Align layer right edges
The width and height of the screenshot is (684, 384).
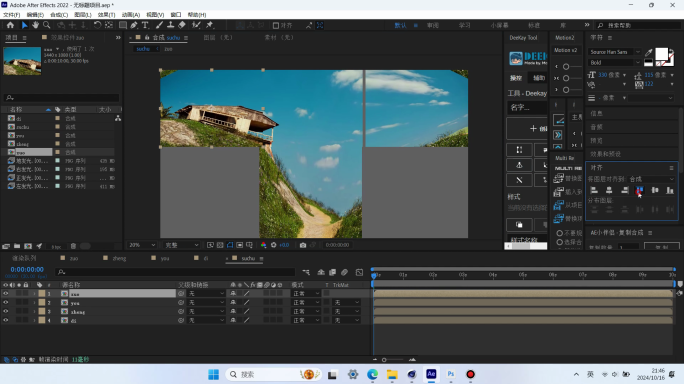point(625,190)
